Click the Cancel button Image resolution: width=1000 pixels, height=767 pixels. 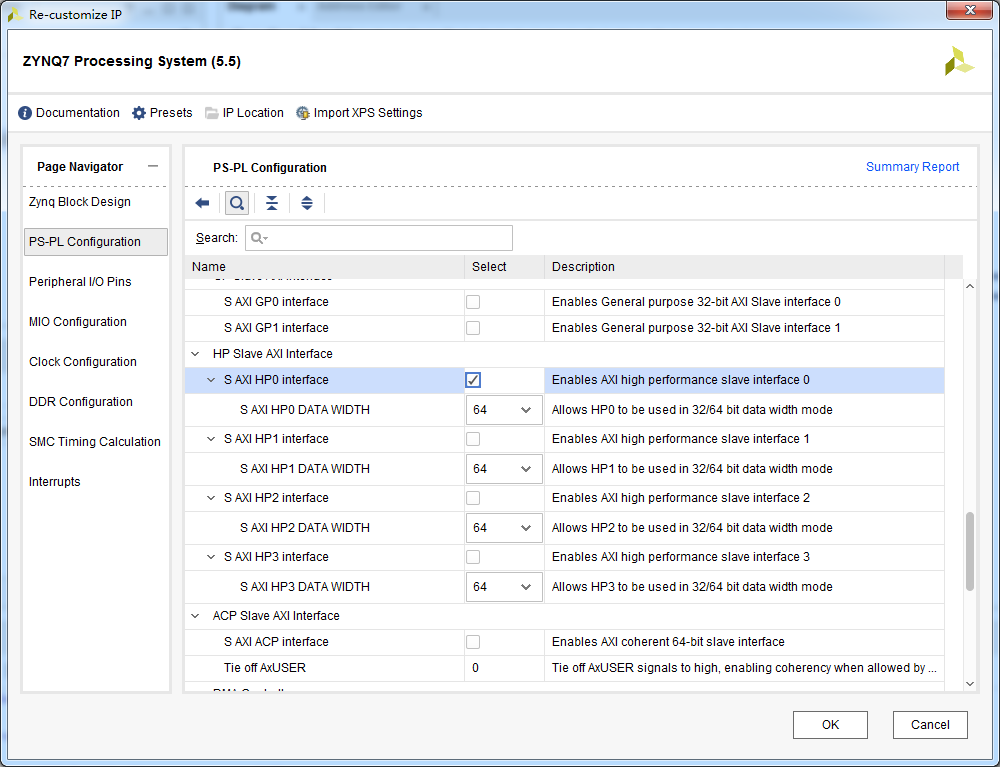[x=930, y=725]
